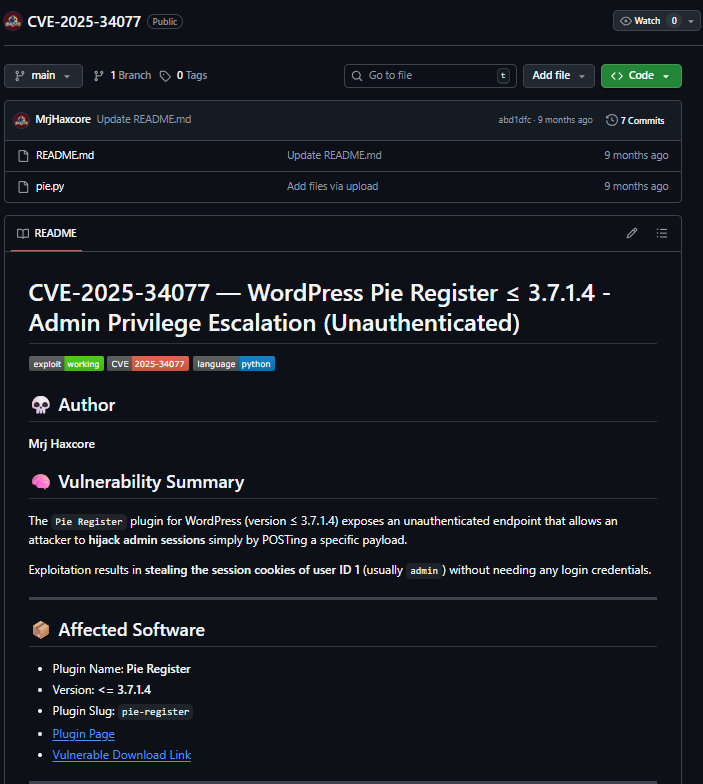Click the Affected Software heading
The width and height of the screenshot is (703, 784).
pos(132,630)
